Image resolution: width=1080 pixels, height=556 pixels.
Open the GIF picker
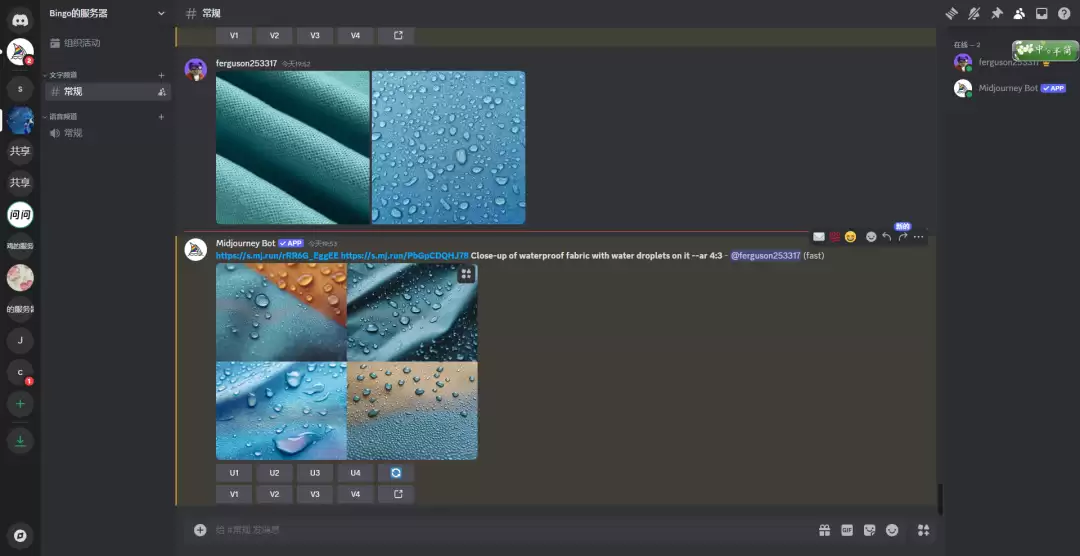pos(847,530)
